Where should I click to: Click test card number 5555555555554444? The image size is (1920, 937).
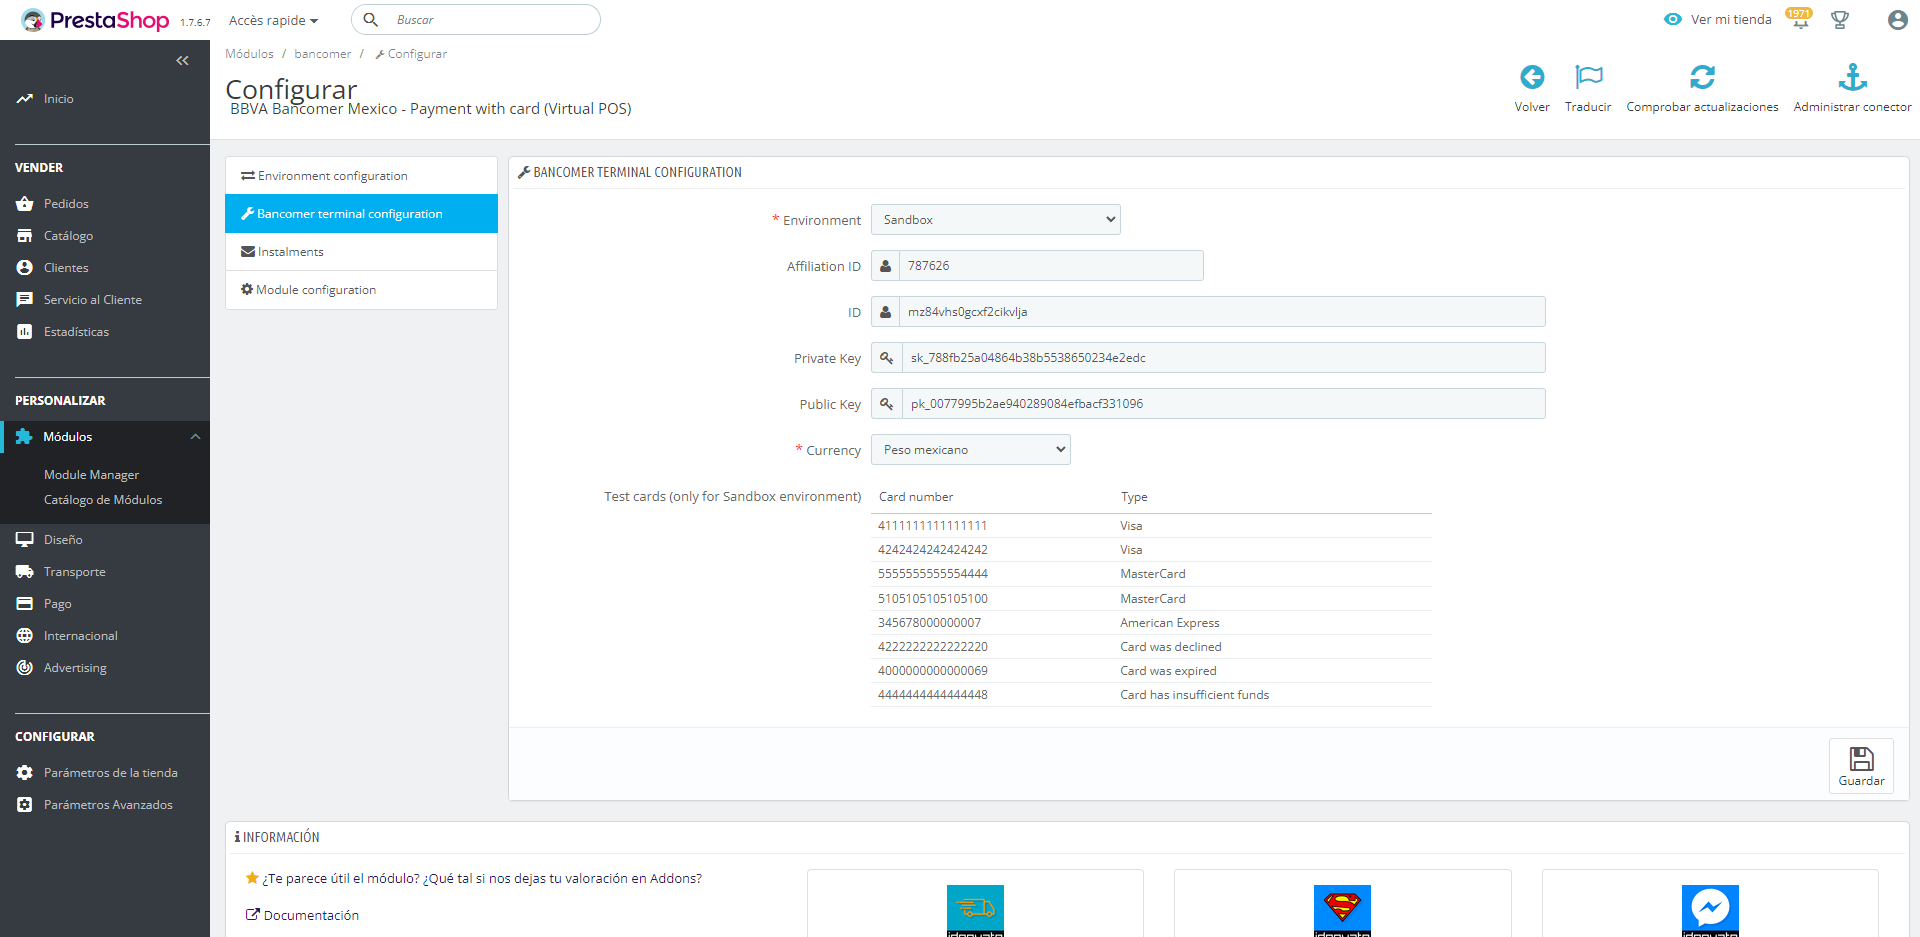(933, 574)
